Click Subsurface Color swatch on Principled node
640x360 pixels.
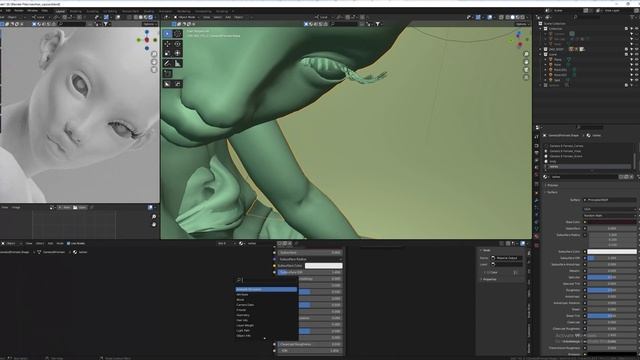point(323,266)
